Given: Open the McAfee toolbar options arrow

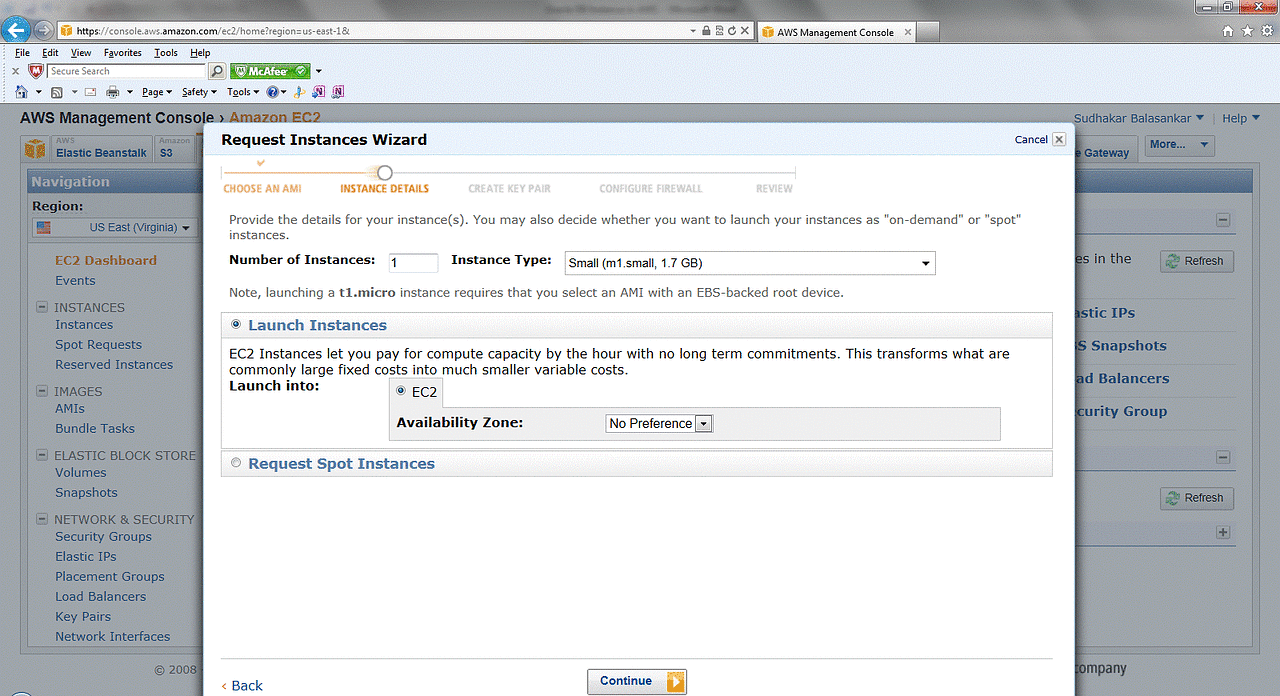Looking at the screenshot, I should [x=319, y=71].
